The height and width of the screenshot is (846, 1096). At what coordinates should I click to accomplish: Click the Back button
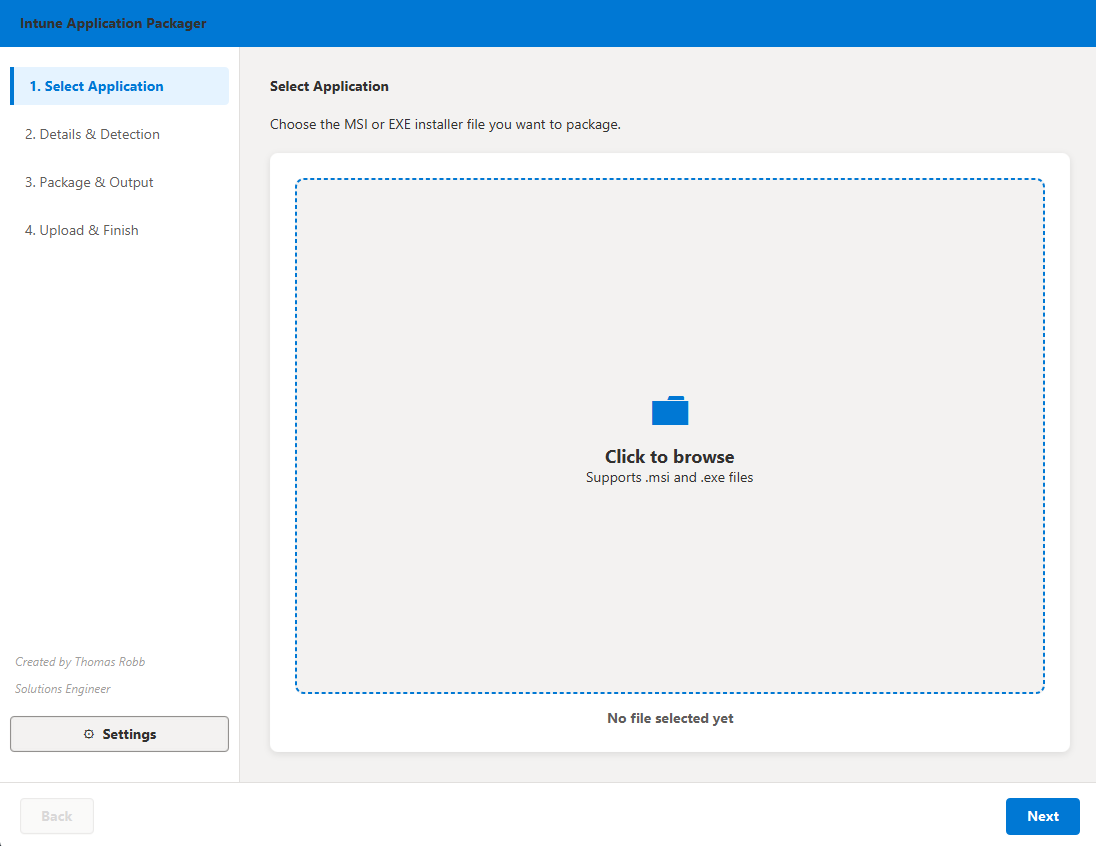click(57, 816)
